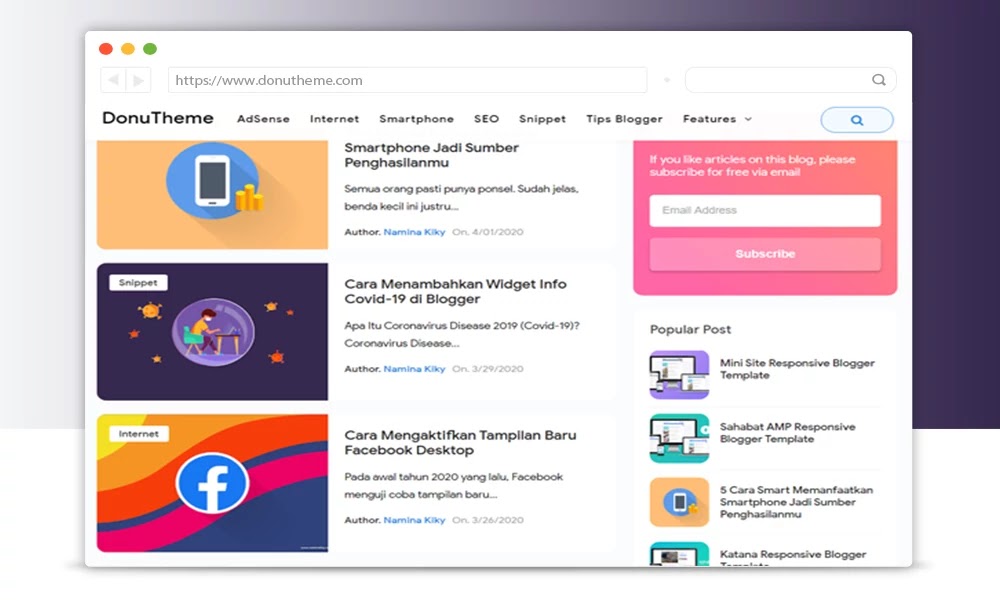This screenshot has height=600, width=1000.
Task: Click the yellow minimize window dot
Action: point(128,49)
